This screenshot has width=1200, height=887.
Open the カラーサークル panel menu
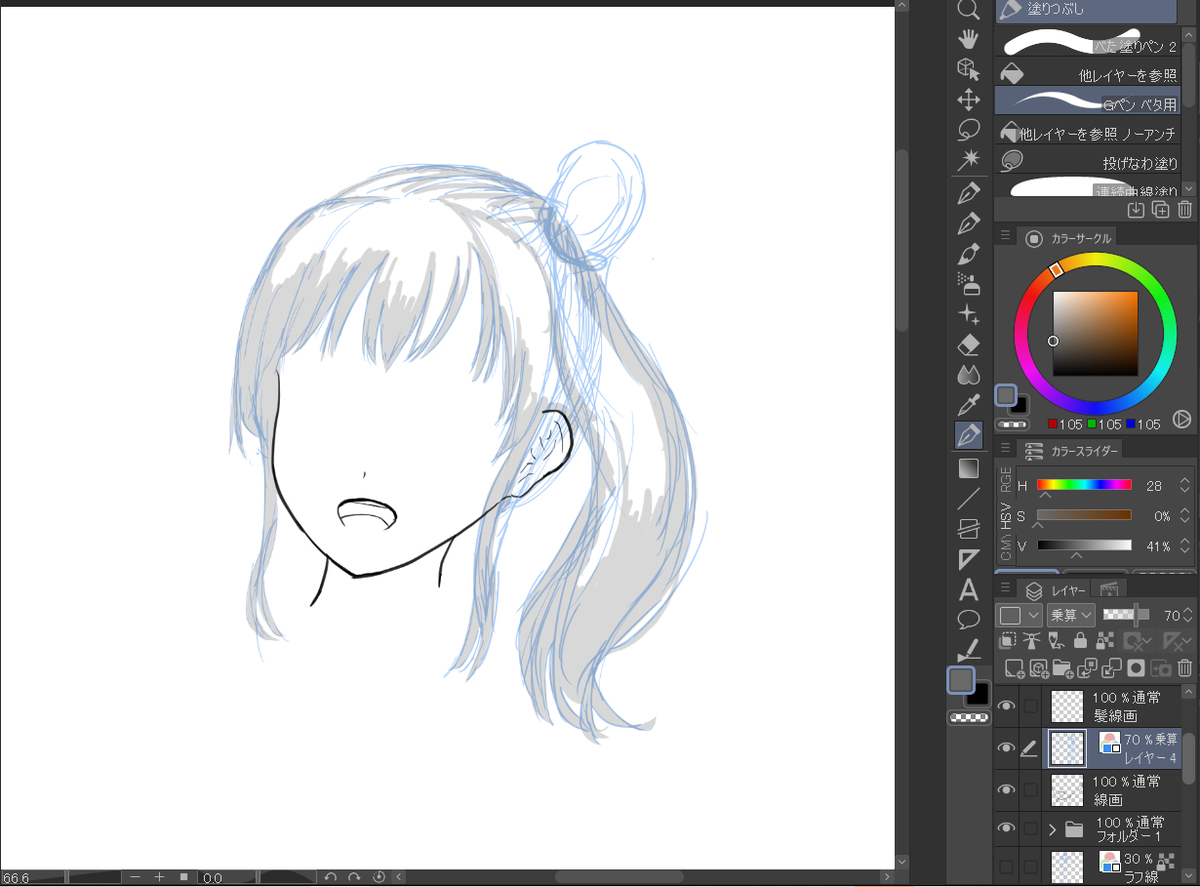[x=1005, y=237]
